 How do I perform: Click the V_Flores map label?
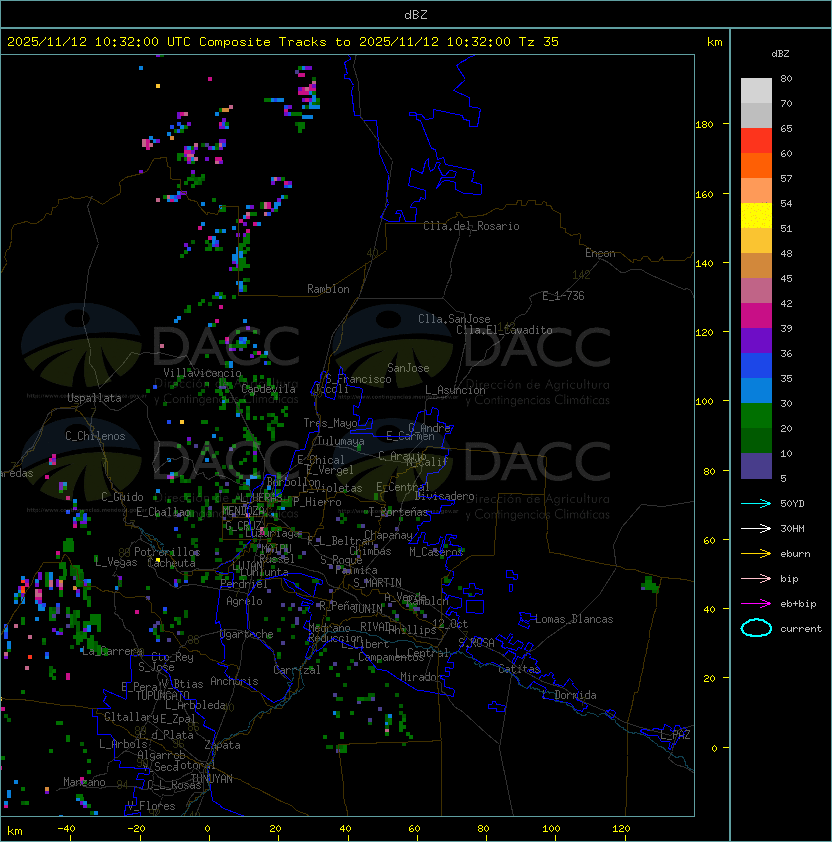click(x=151, y=806)
